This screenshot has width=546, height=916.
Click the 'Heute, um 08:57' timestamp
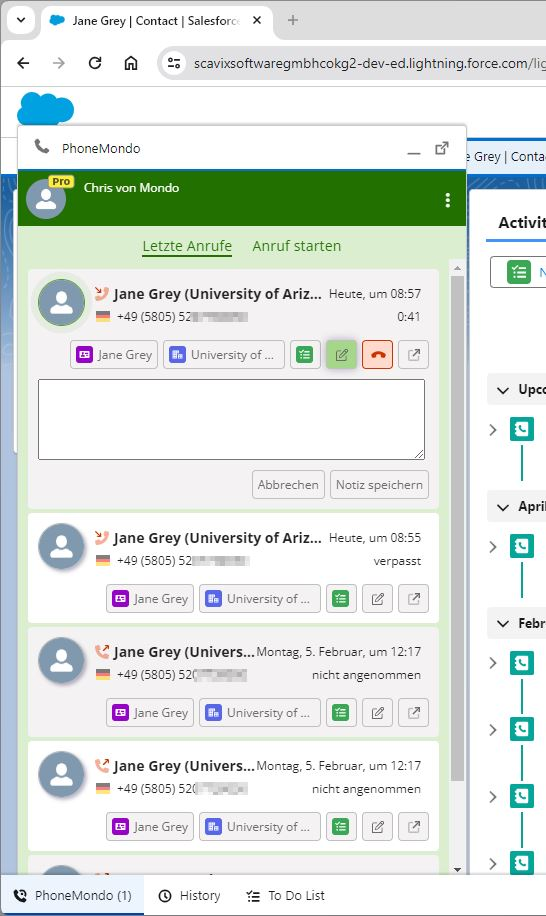click(375, 294)
